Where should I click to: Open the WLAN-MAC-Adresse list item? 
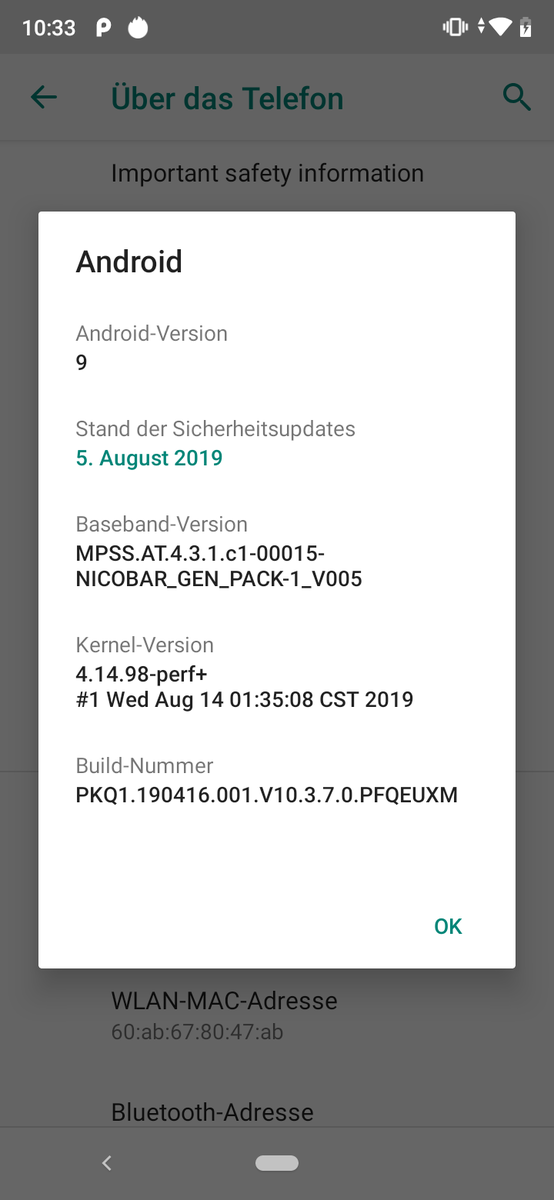277,1015
